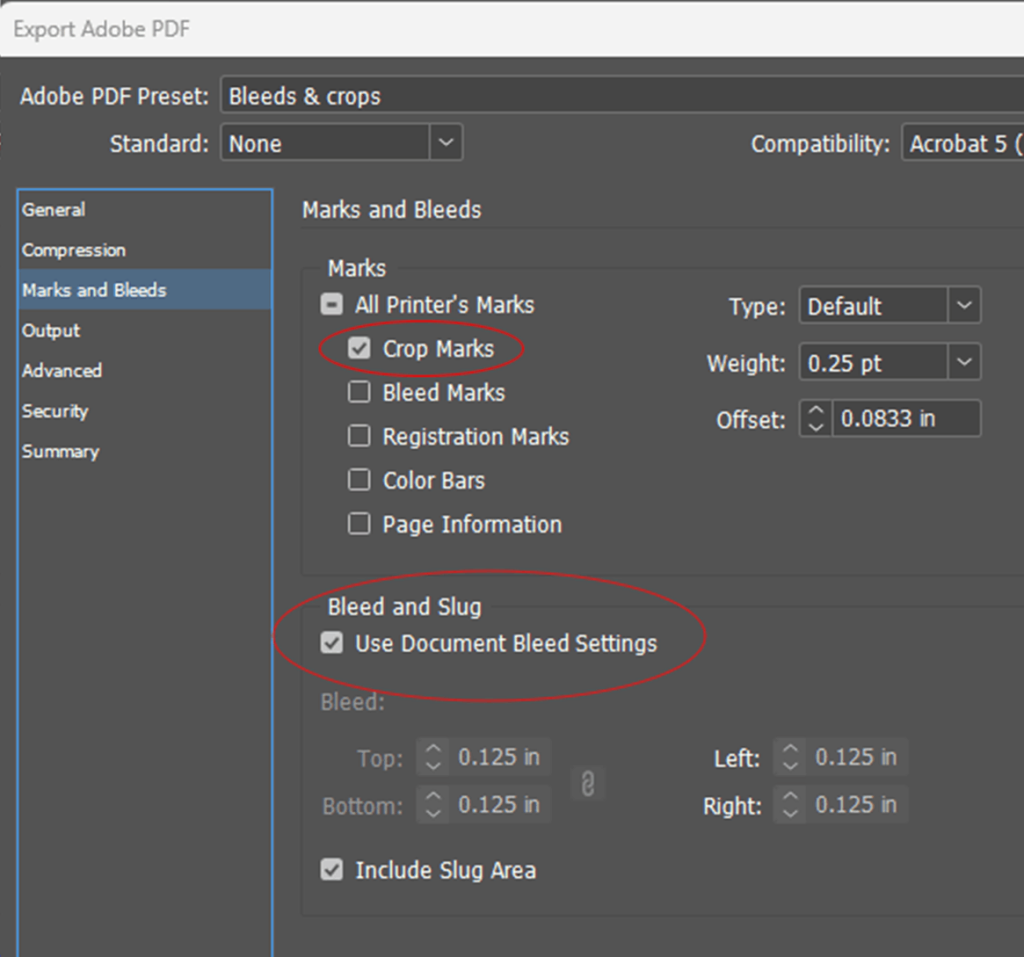This screenshot has height=957, width=1024.
Task: Enable the Bleed Marks checkbox
Action: [359, 393]
